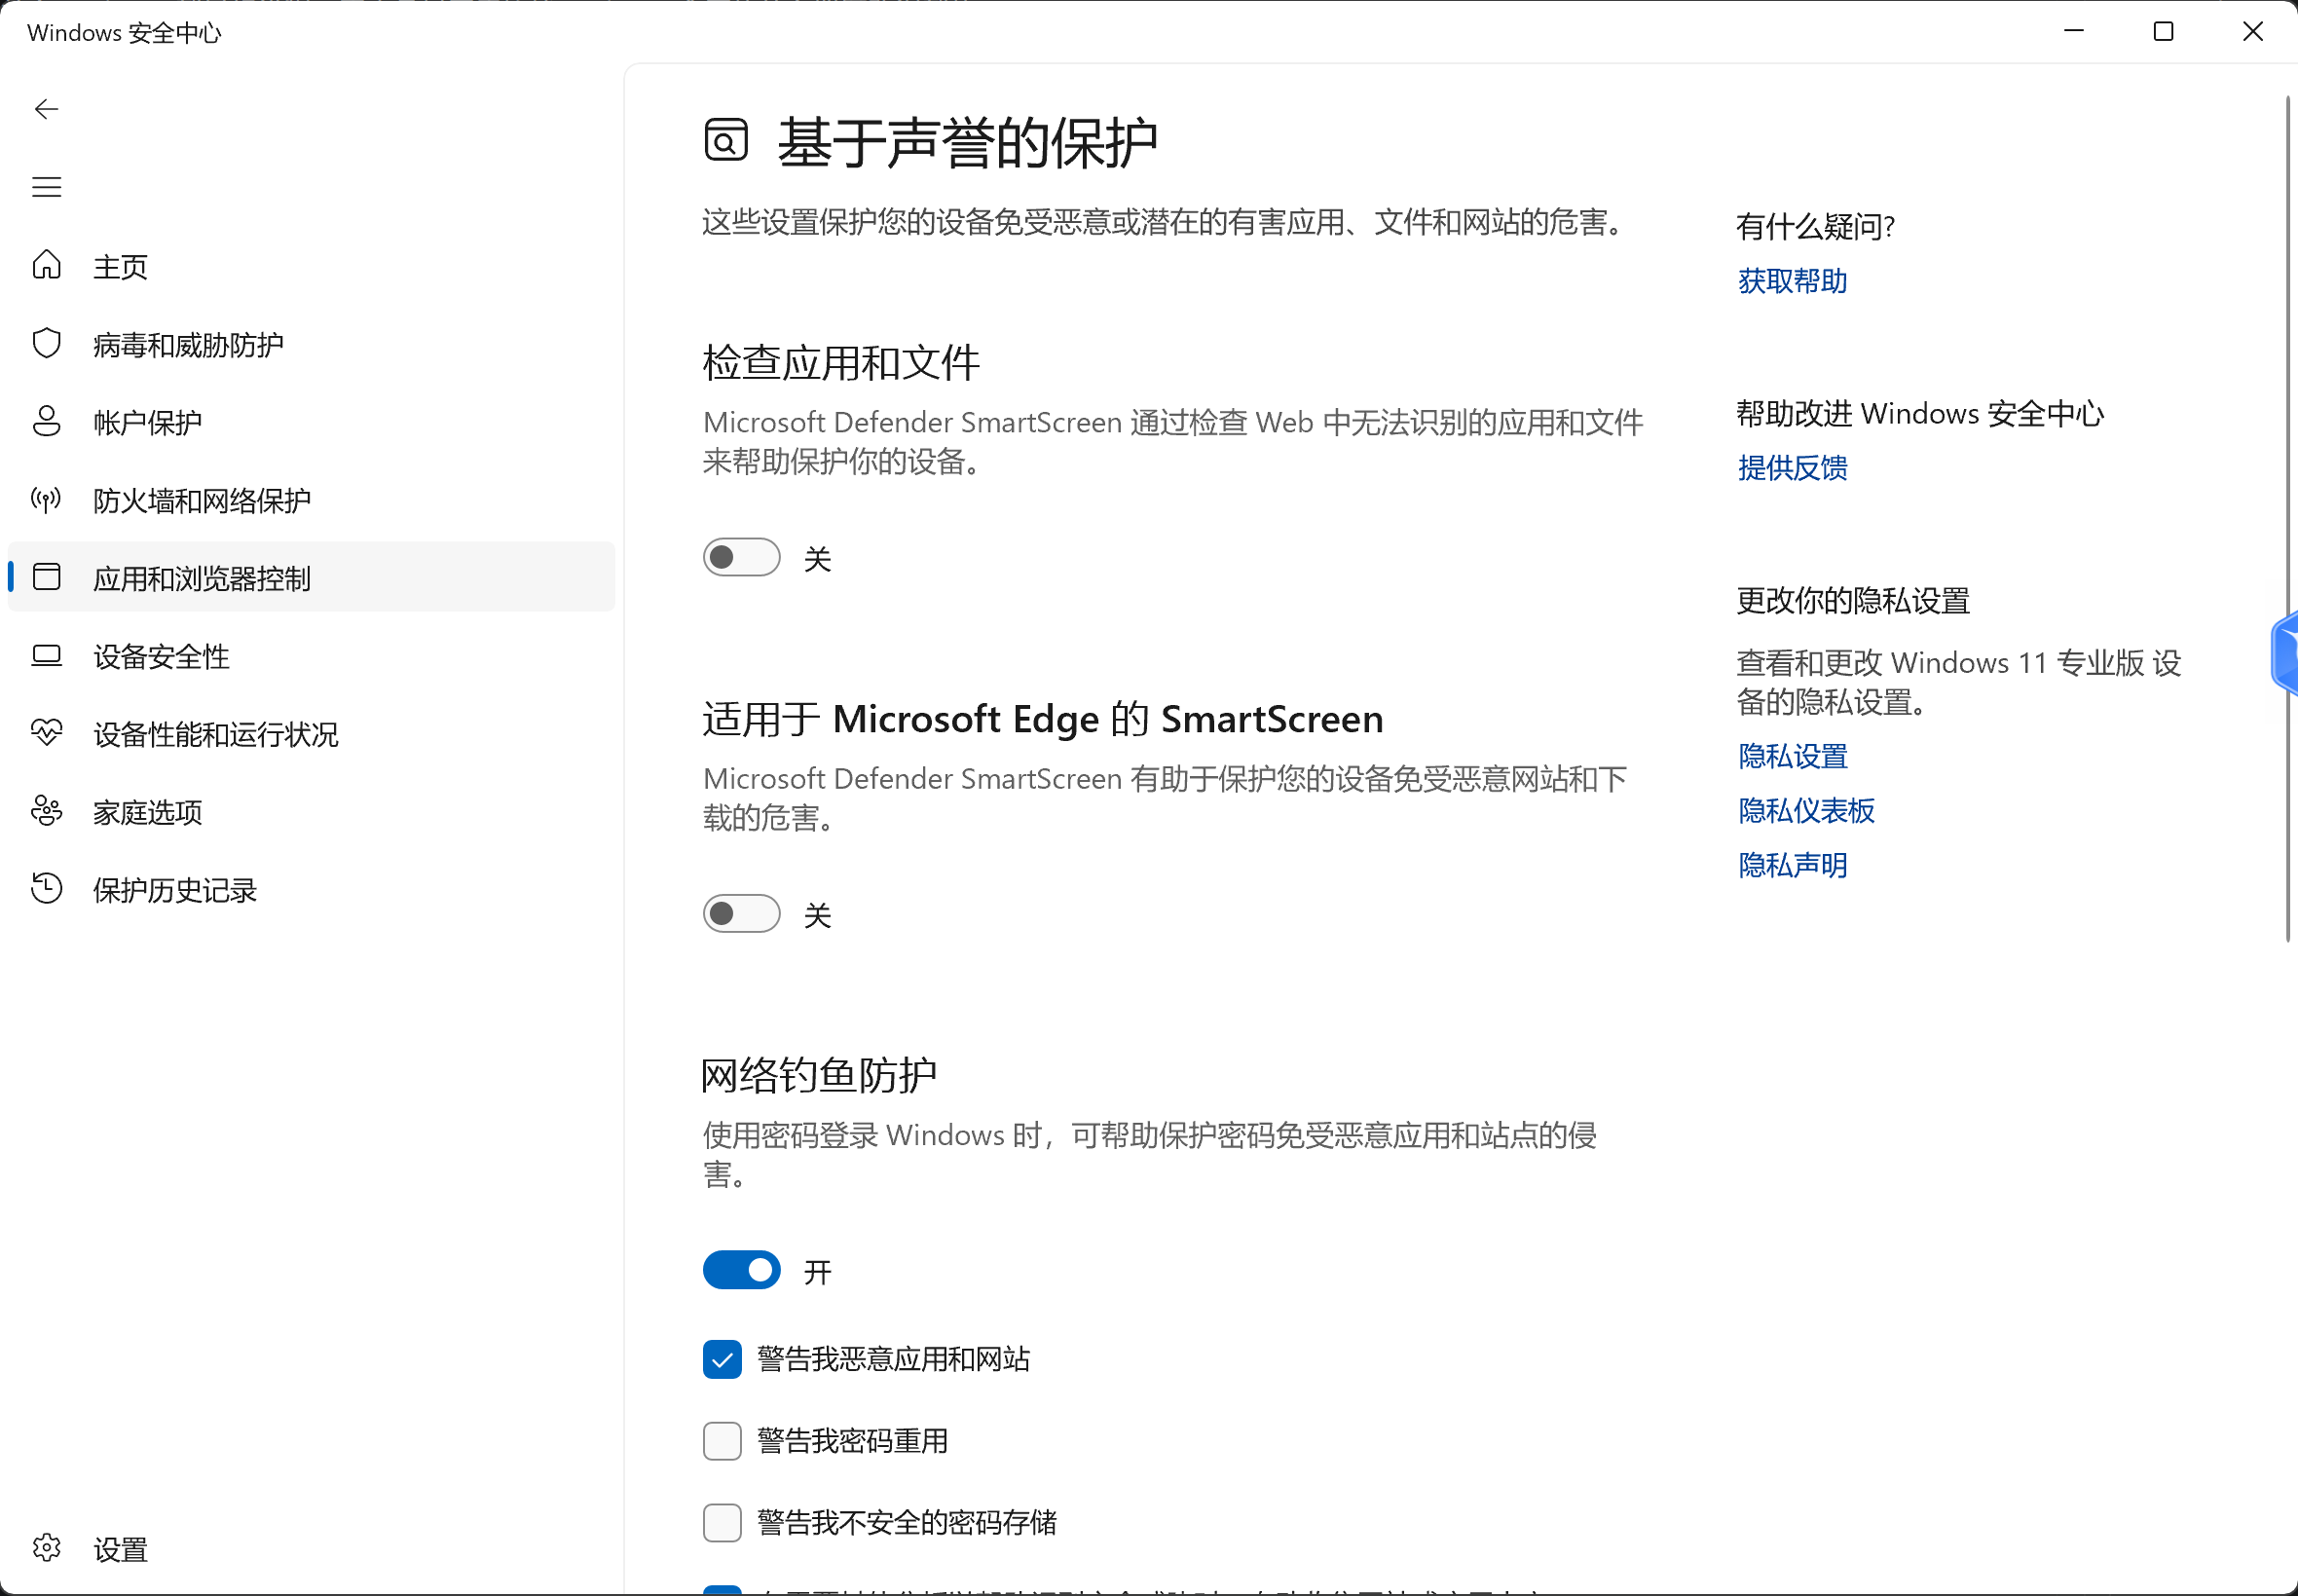
Task: Click the reputation-based protection header icon
Action: pos(726,140)
